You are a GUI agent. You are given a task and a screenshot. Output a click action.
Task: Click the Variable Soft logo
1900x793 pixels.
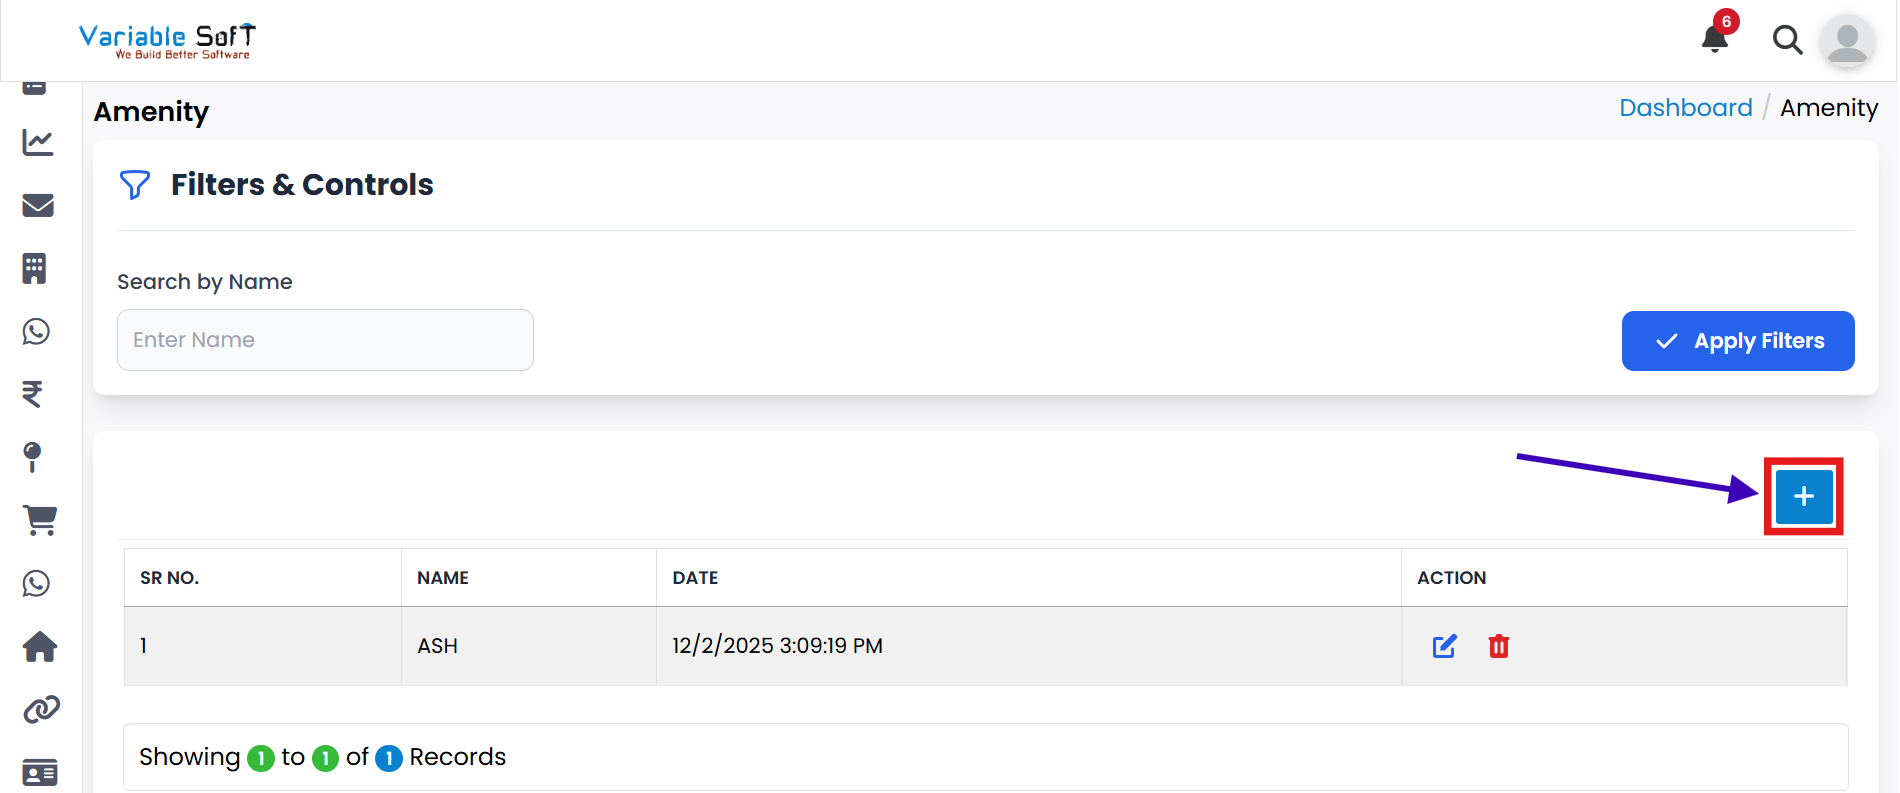[168, 41]
